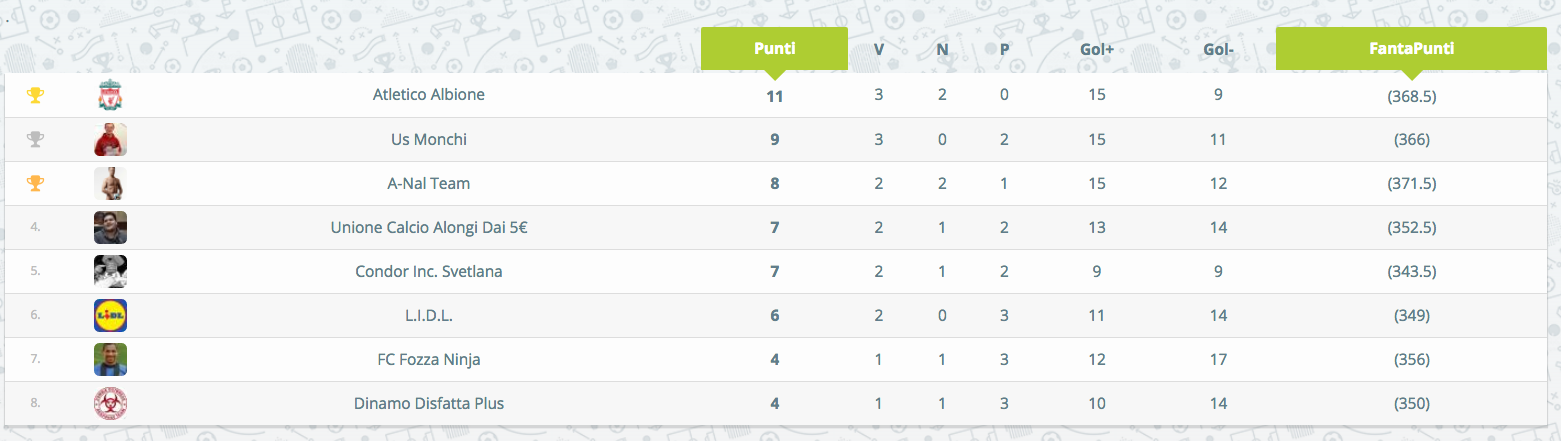Screen dimensions: 1561x441
Task: Sort by the V wins column header
Action: tap(879, 49)
